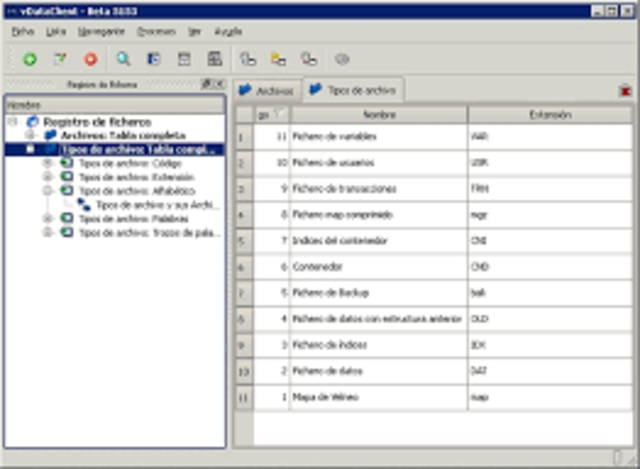Click the grid layout toolbar icon
Image resolution: width=640 pixels, height=469 pixels.
click(x=215, y=59)
